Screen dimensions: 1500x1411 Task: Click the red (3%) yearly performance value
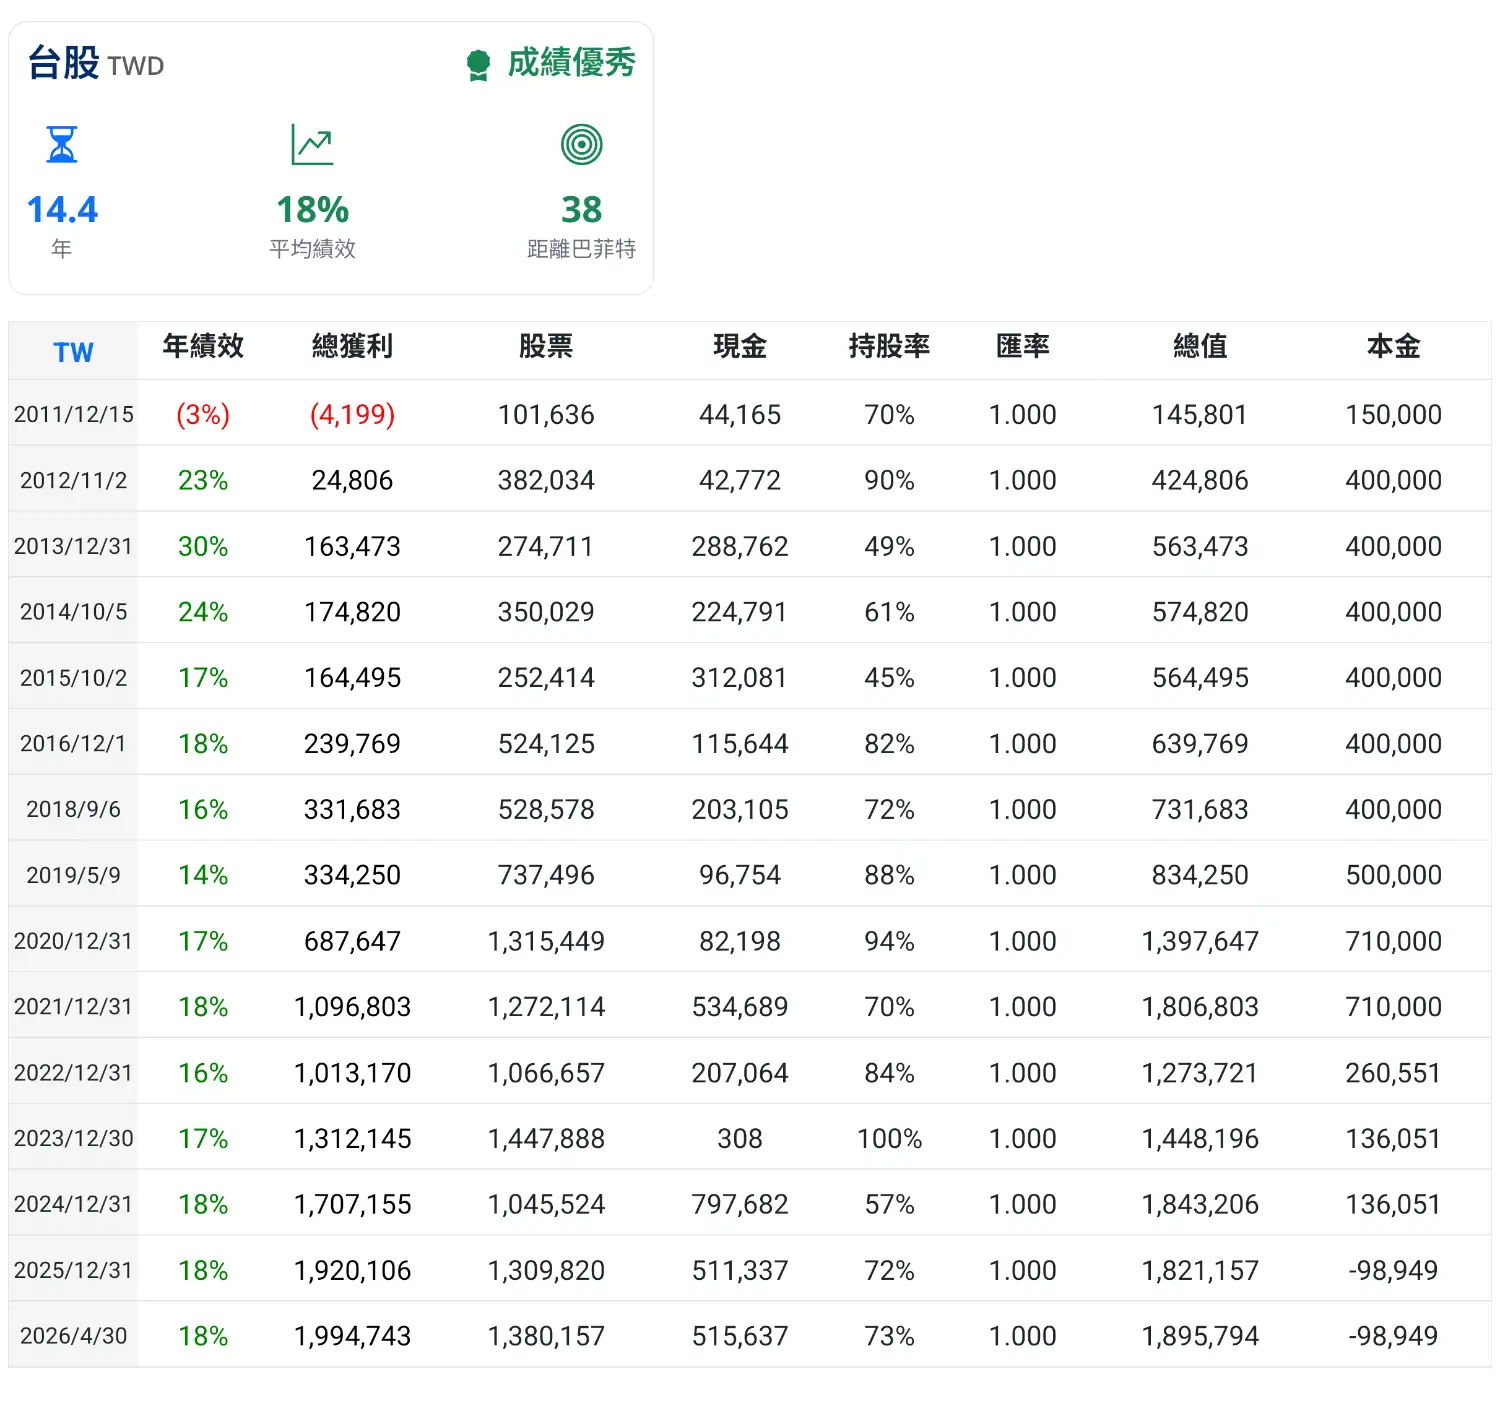point(203,414)
